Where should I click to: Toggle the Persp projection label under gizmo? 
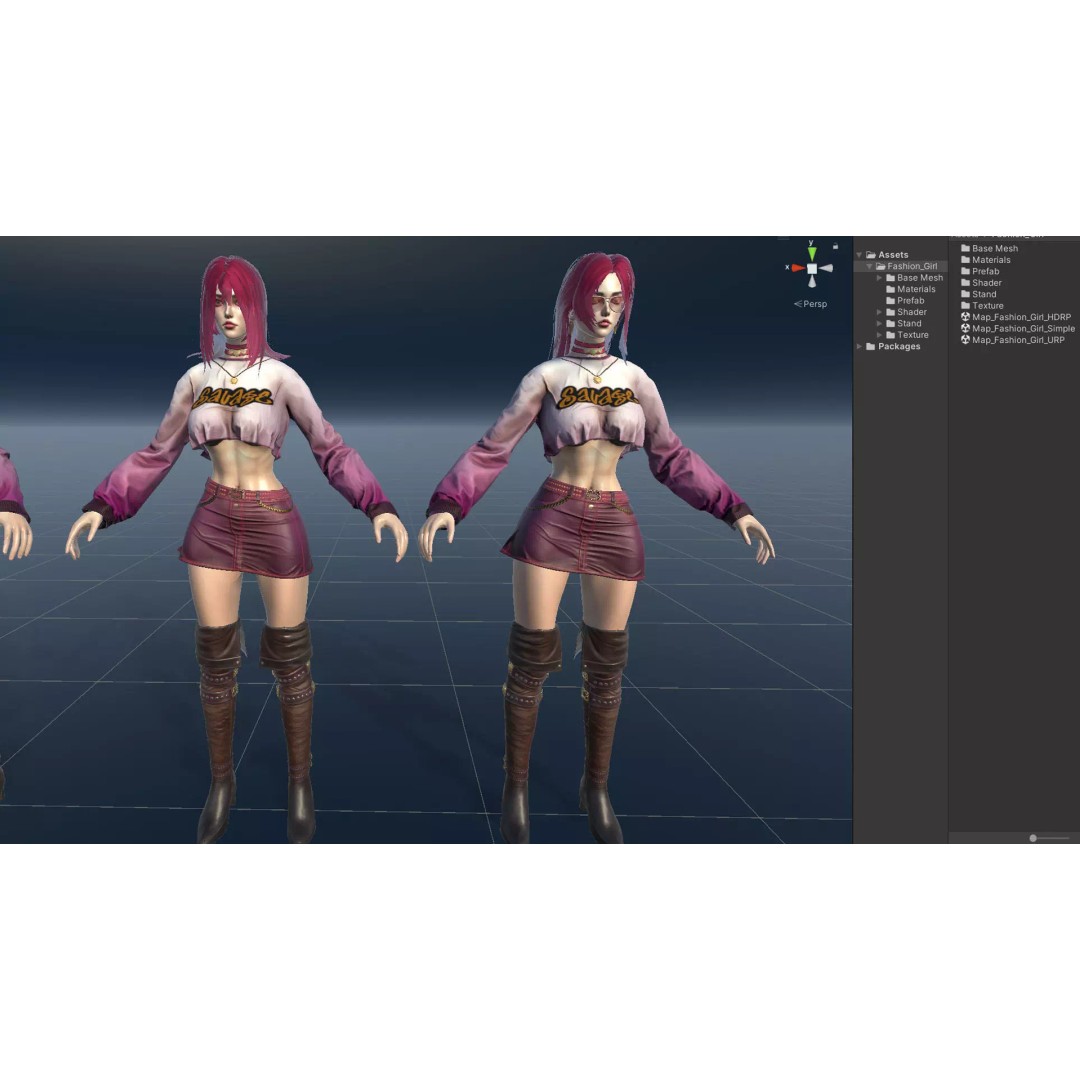[811, 304]
